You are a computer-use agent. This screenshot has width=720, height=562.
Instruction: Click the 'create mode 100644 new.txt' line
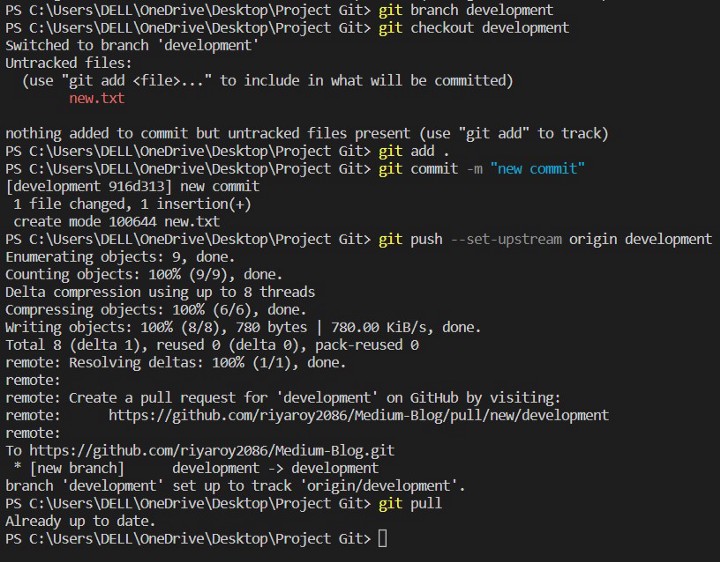[x=117, y=222]
